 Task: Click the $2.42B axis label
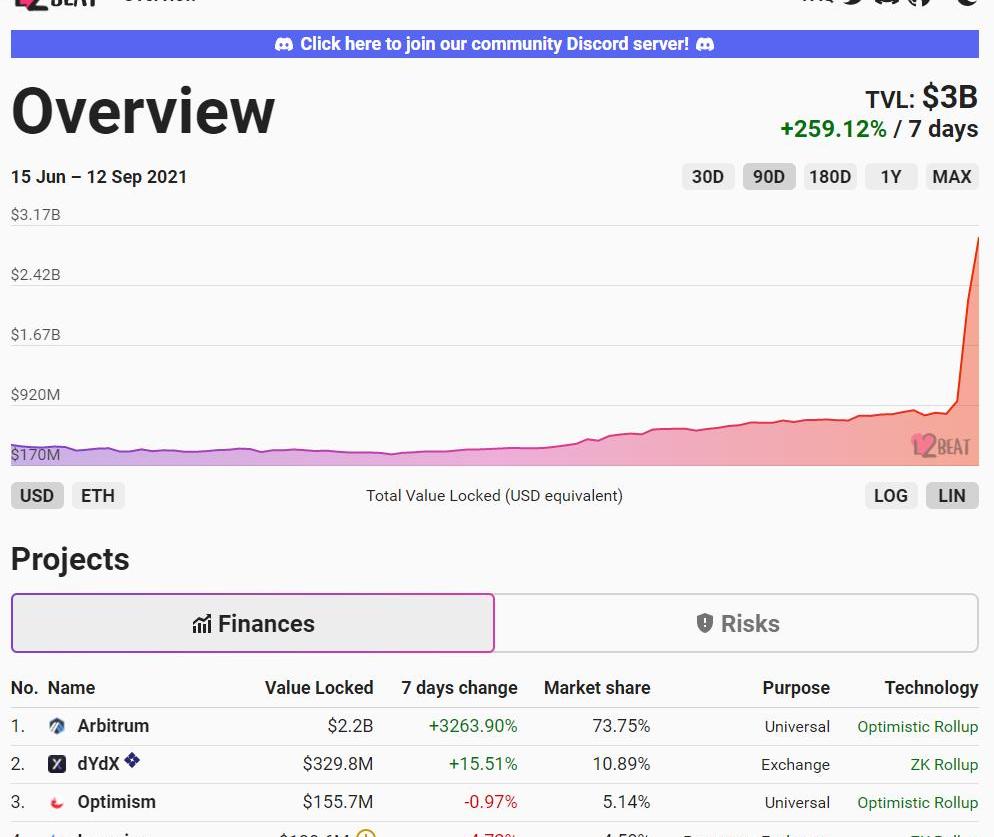click(36, 275)
